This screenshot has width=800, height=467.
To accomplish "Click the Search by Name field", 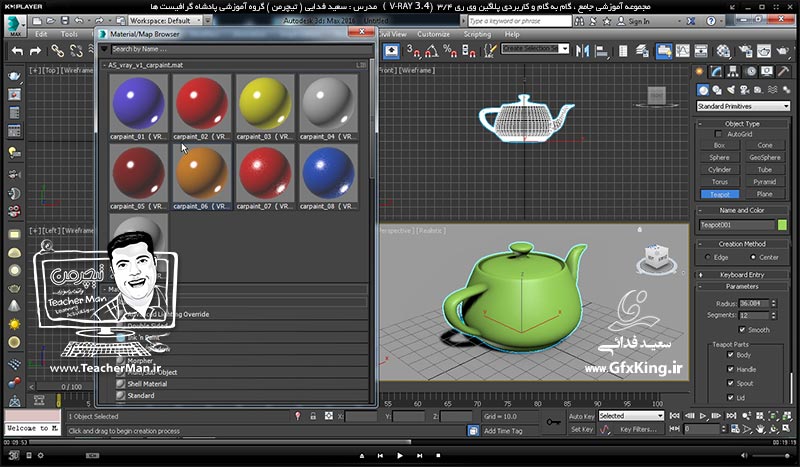I will 242,49.
